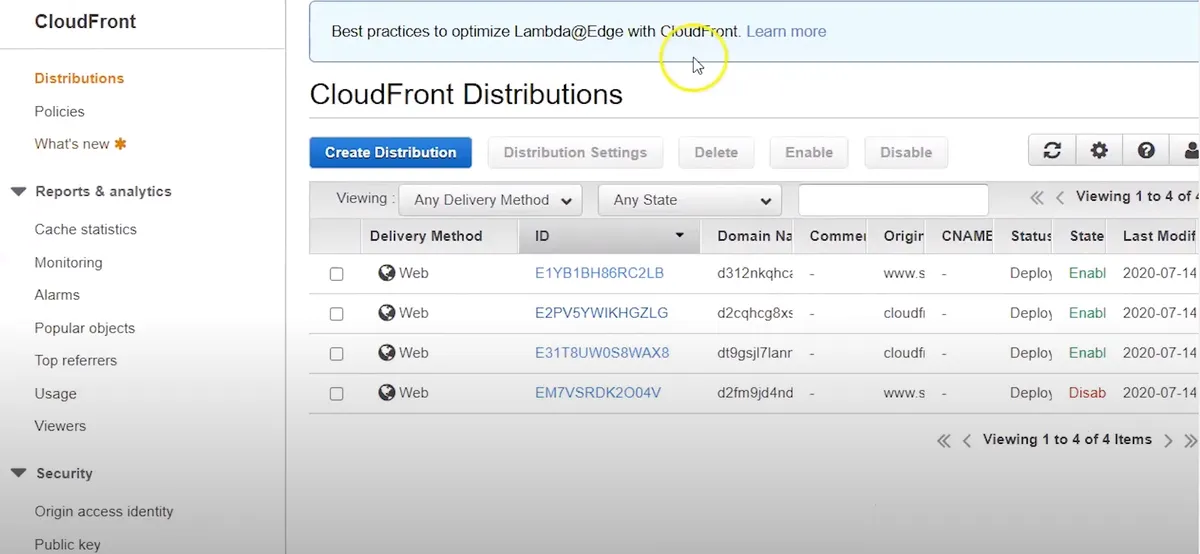Open Cache statistics report

[85, 229]
